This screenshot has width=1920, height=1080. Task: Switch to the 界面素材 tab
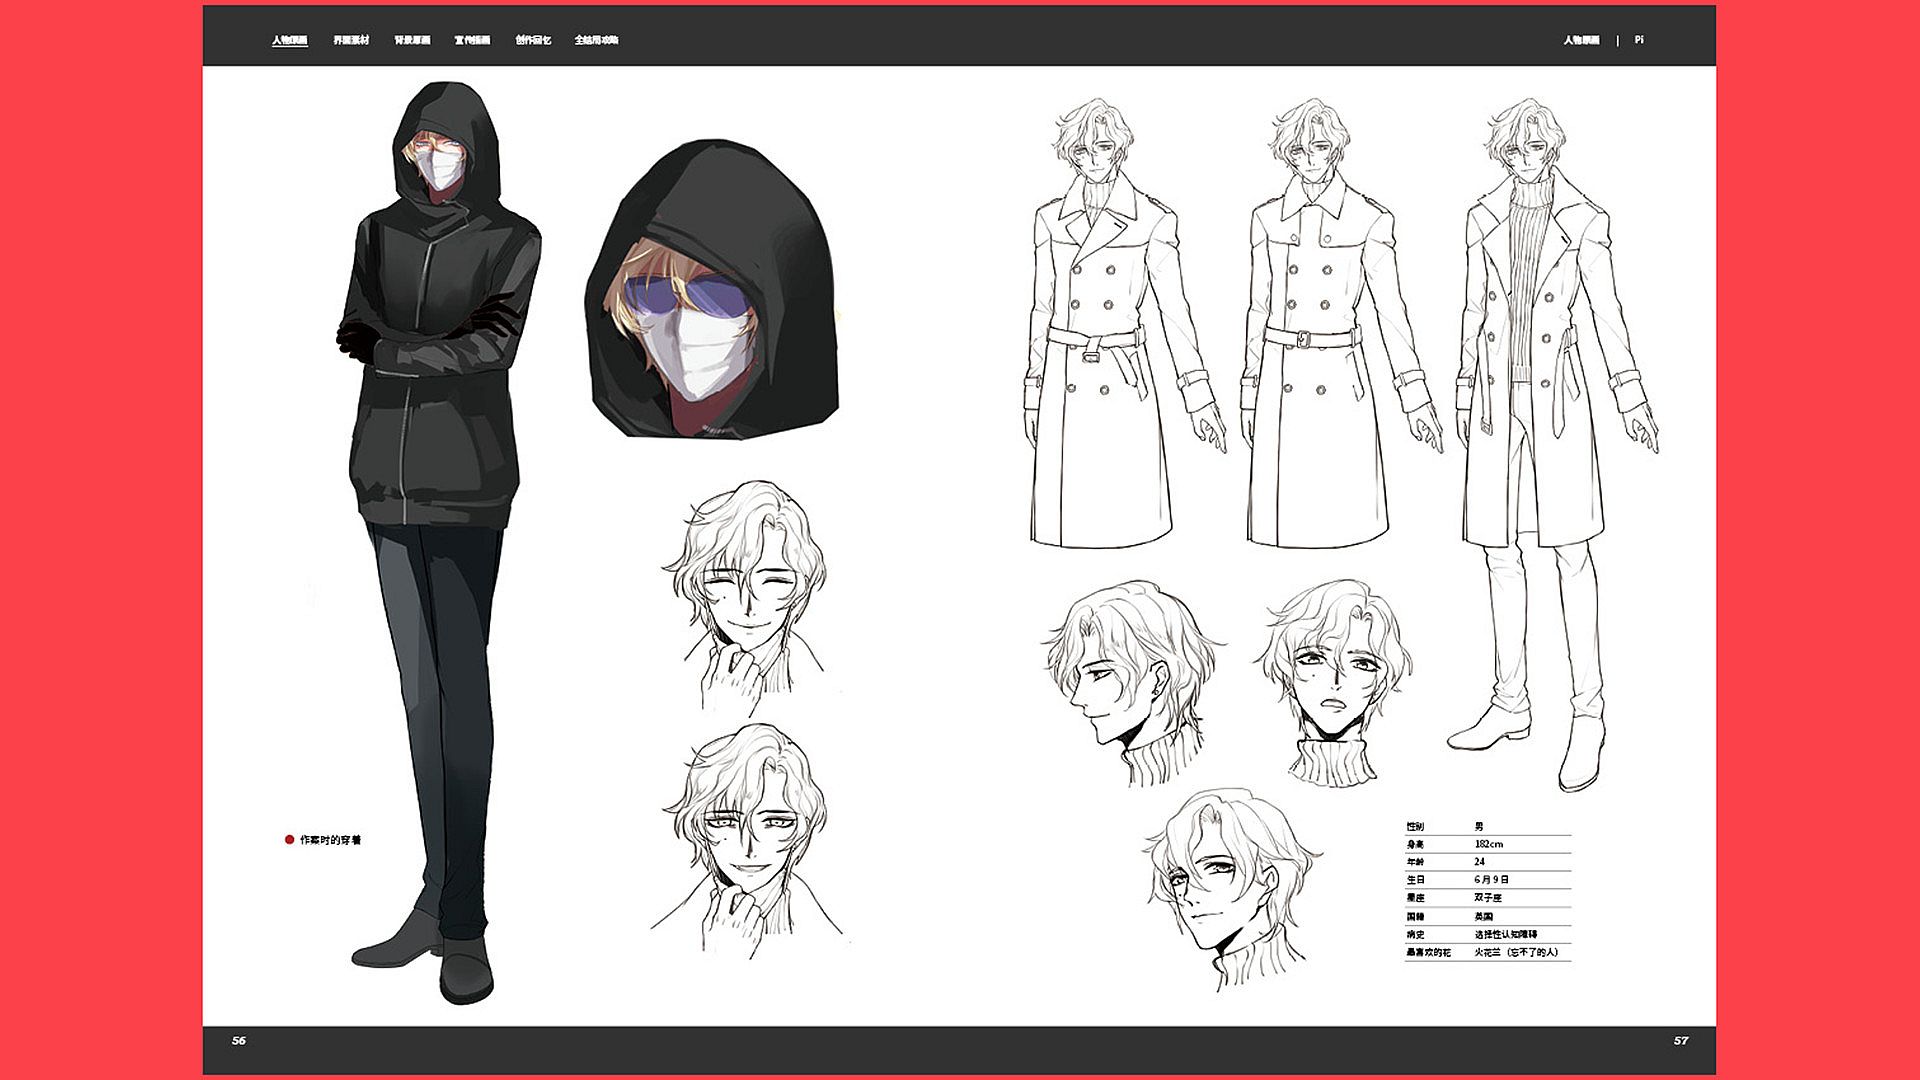click(x=351, y=40)
